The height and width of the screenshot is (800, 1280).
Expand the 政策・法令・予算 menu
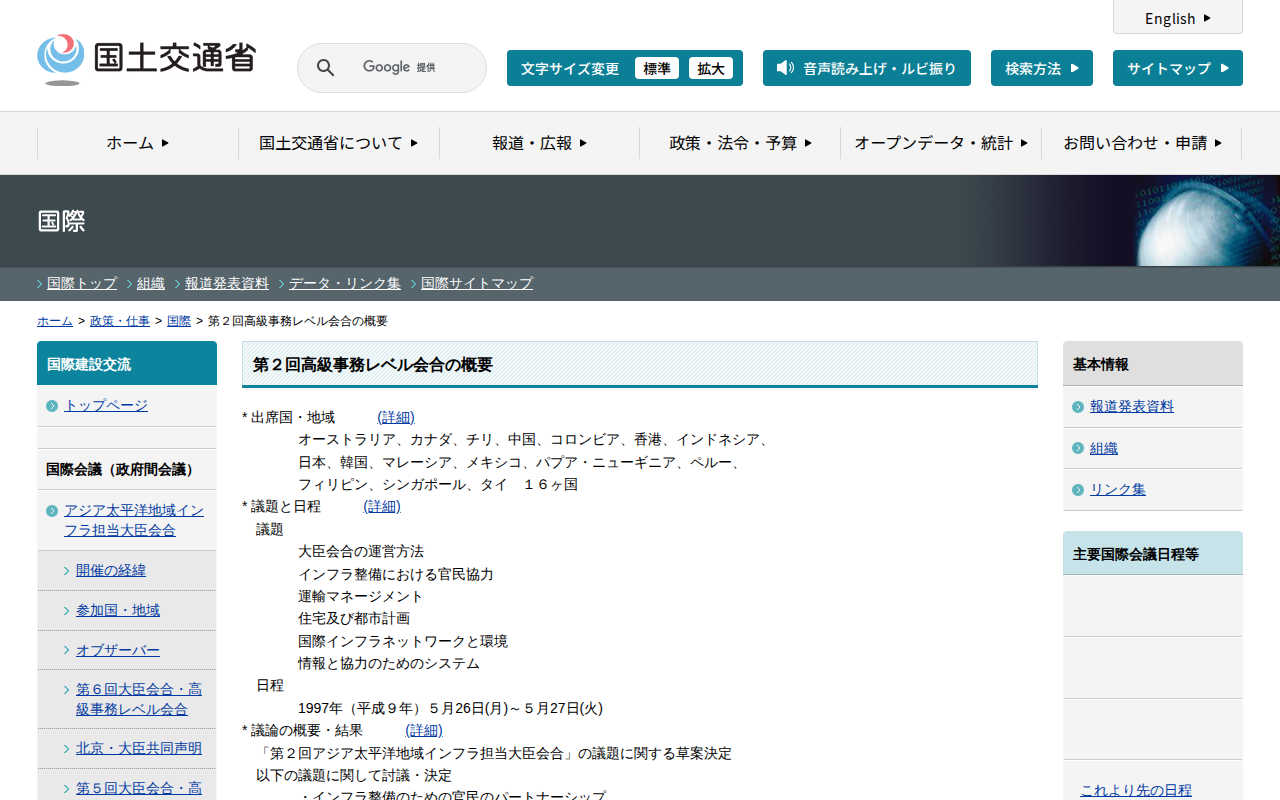point(740,143)
